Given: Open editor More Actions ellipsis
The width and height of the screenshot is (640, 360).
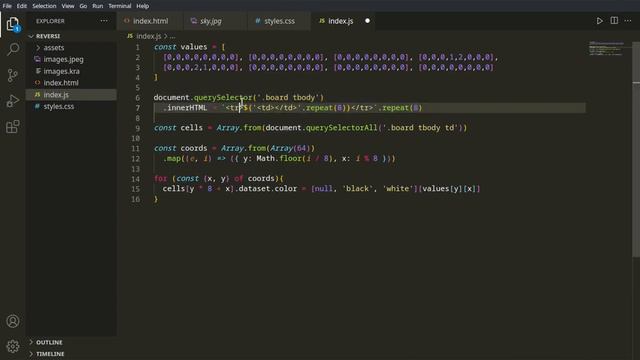Looking at the screenshot, I should [628, 21].
